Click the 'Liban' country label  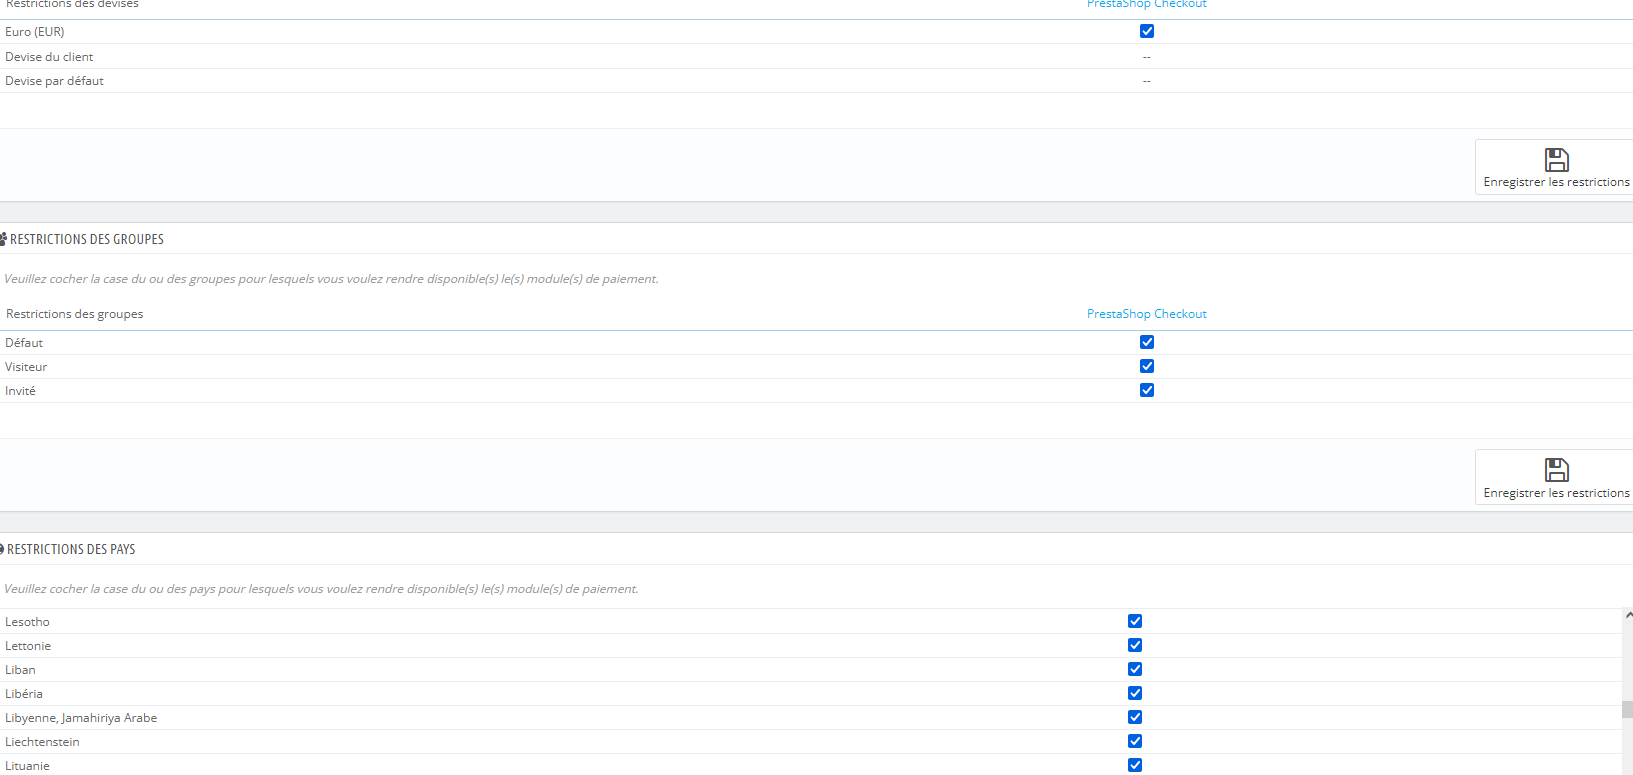point(20,670)
